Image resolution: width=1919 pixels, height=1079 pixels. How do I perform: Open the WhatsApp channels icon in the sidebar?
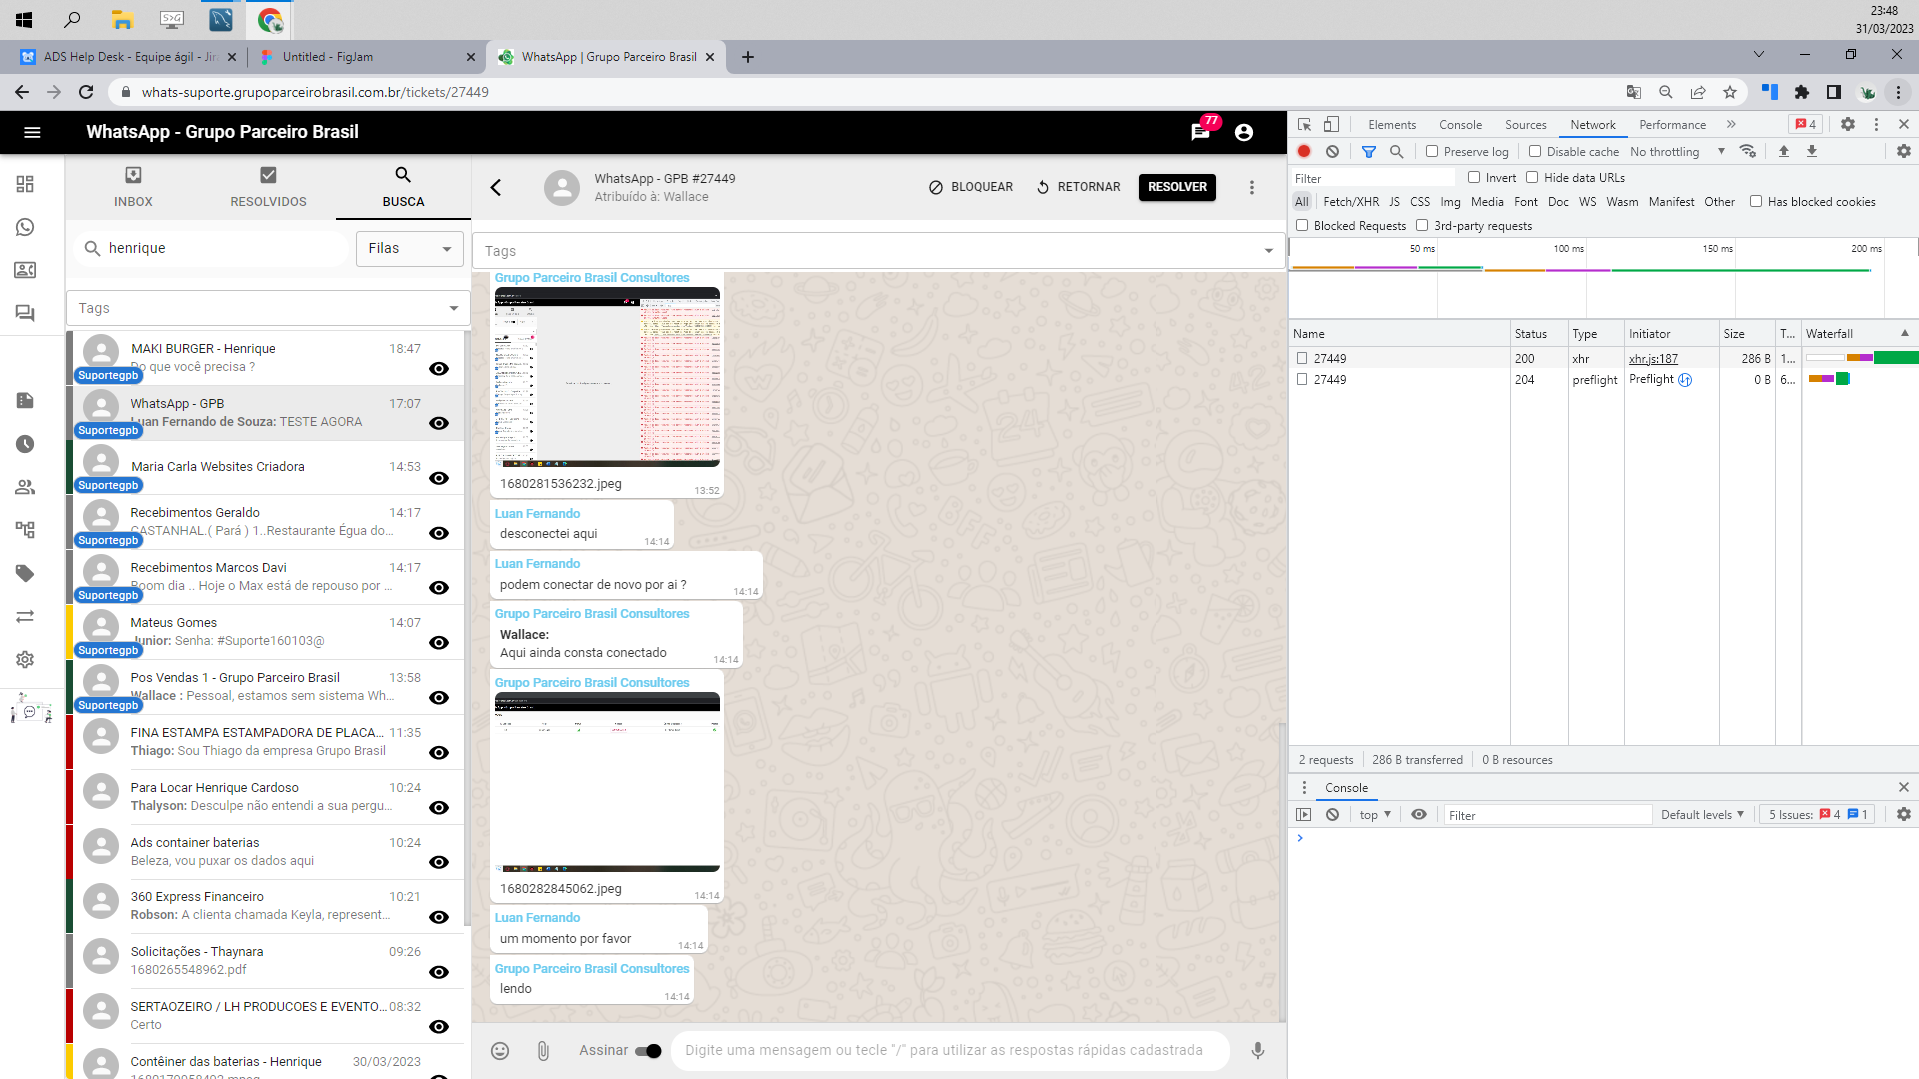pyautogui.click(x=24, y=227)
